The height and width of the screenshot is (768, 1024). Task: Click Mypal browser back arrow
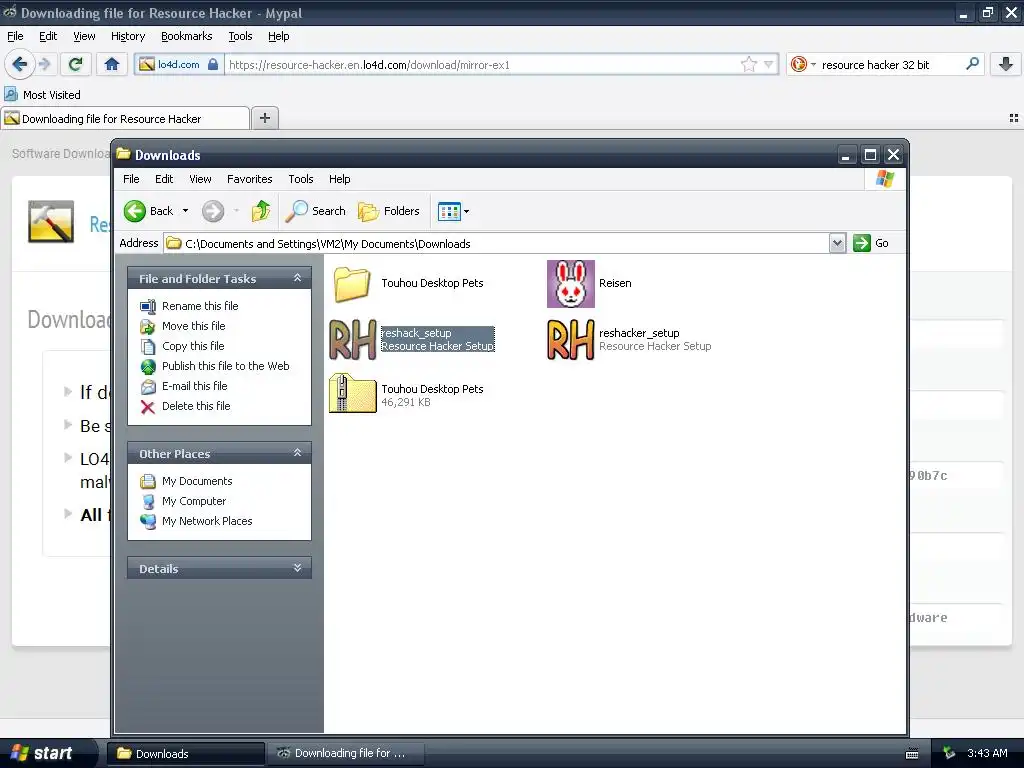click(20, 64)
